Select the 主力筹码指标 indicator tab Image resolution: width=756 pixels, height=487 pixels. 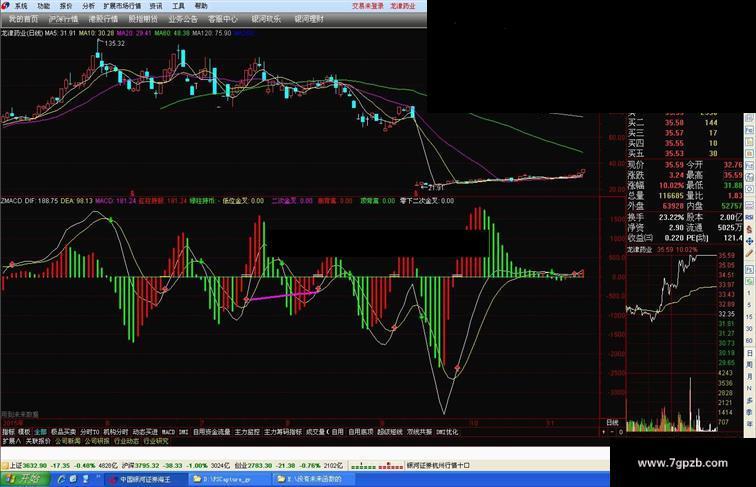[283, 432]
